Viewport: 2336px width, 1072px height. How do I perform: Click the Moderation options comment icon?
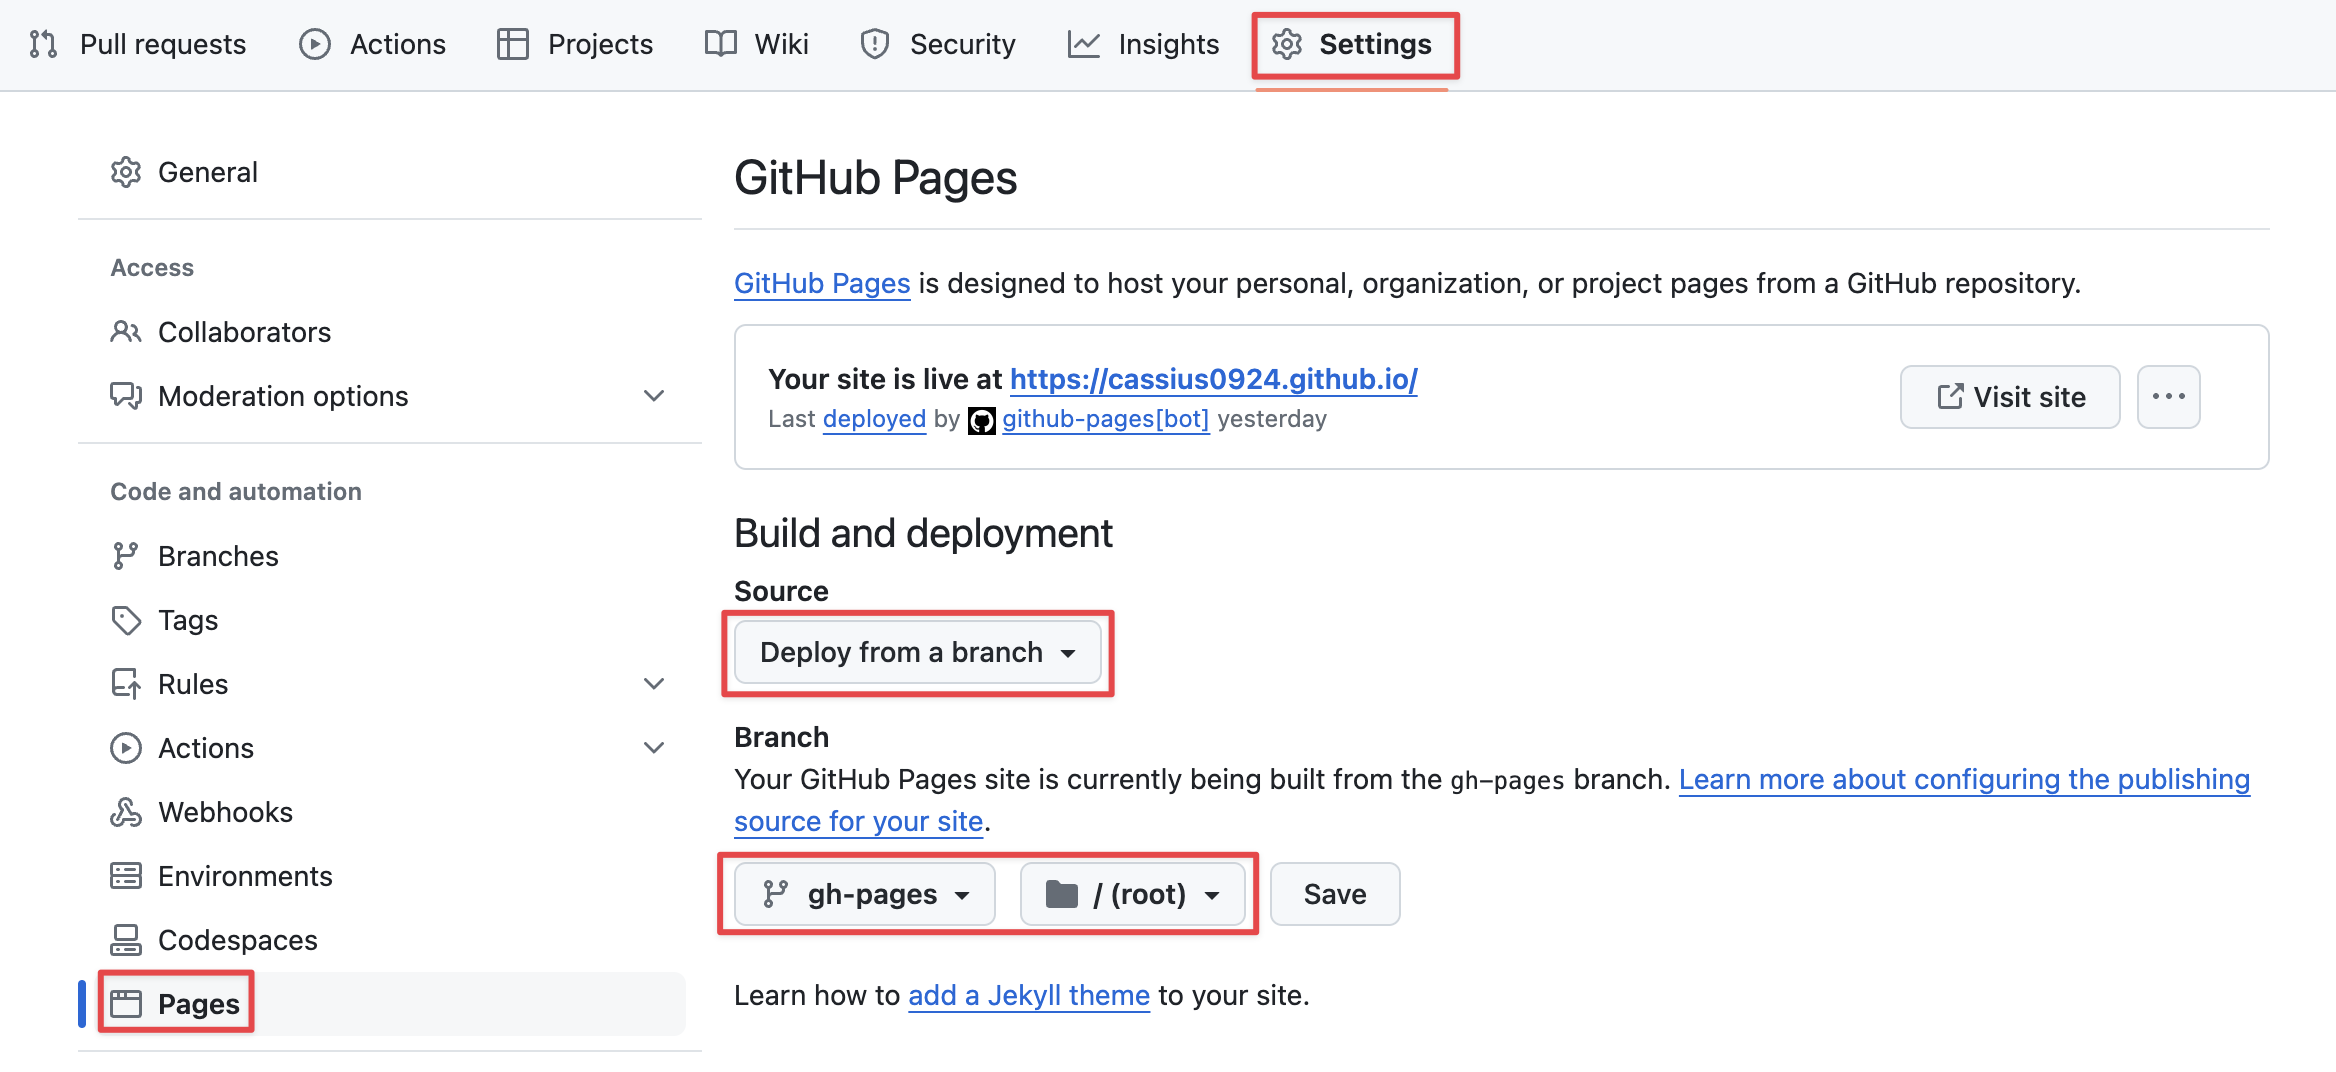pos(126,396)
